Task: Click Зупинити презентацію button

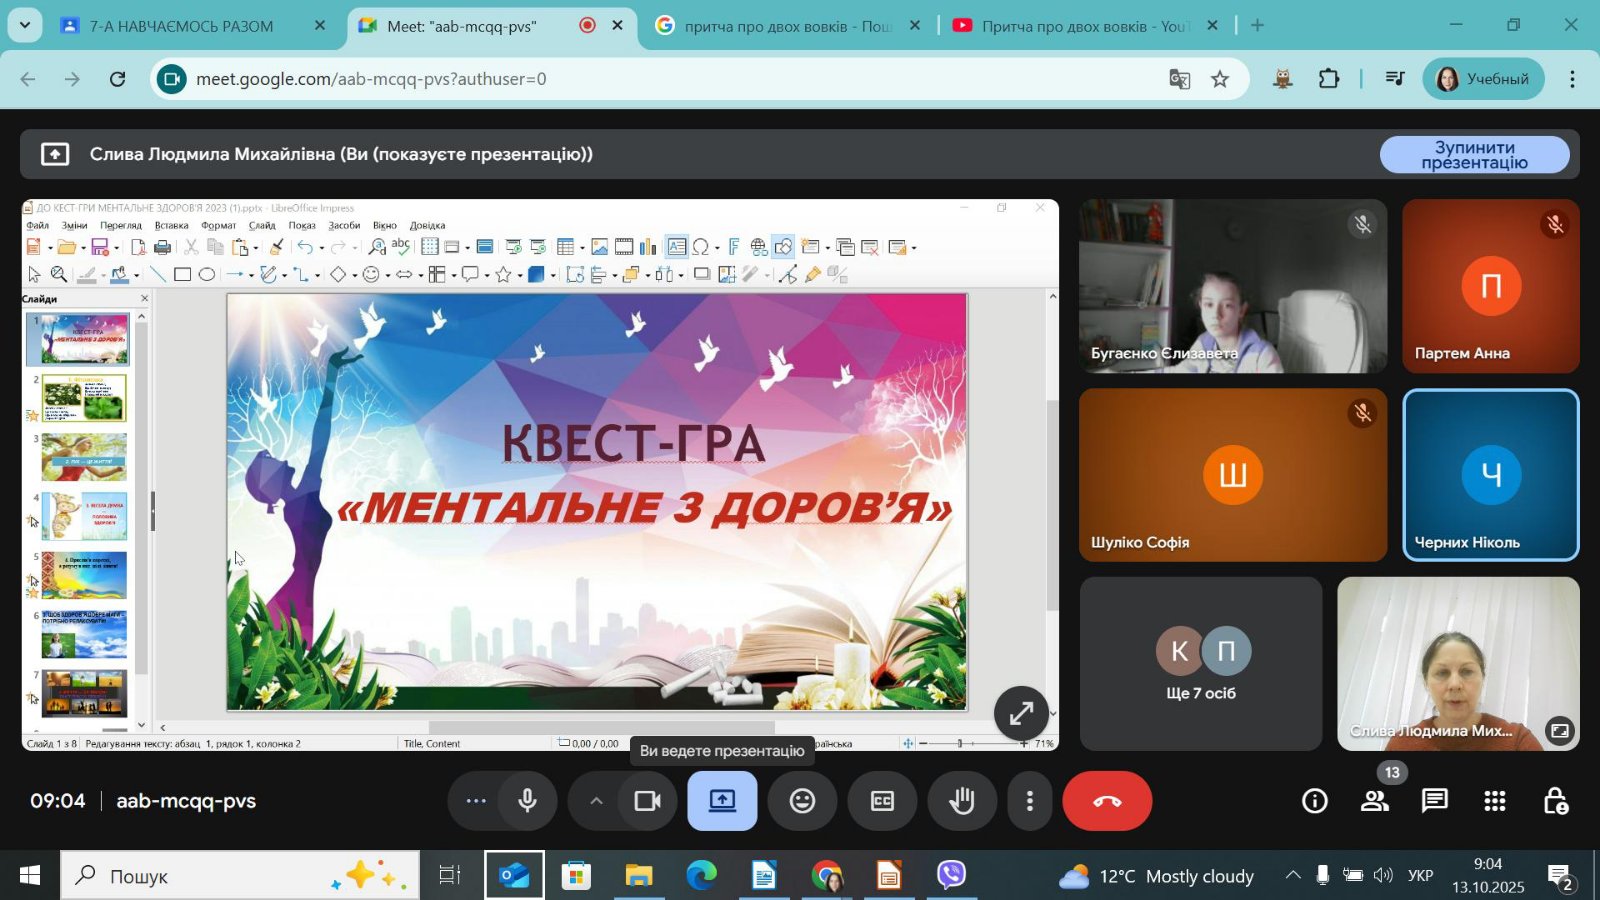Action: [x=1474, y=155]
